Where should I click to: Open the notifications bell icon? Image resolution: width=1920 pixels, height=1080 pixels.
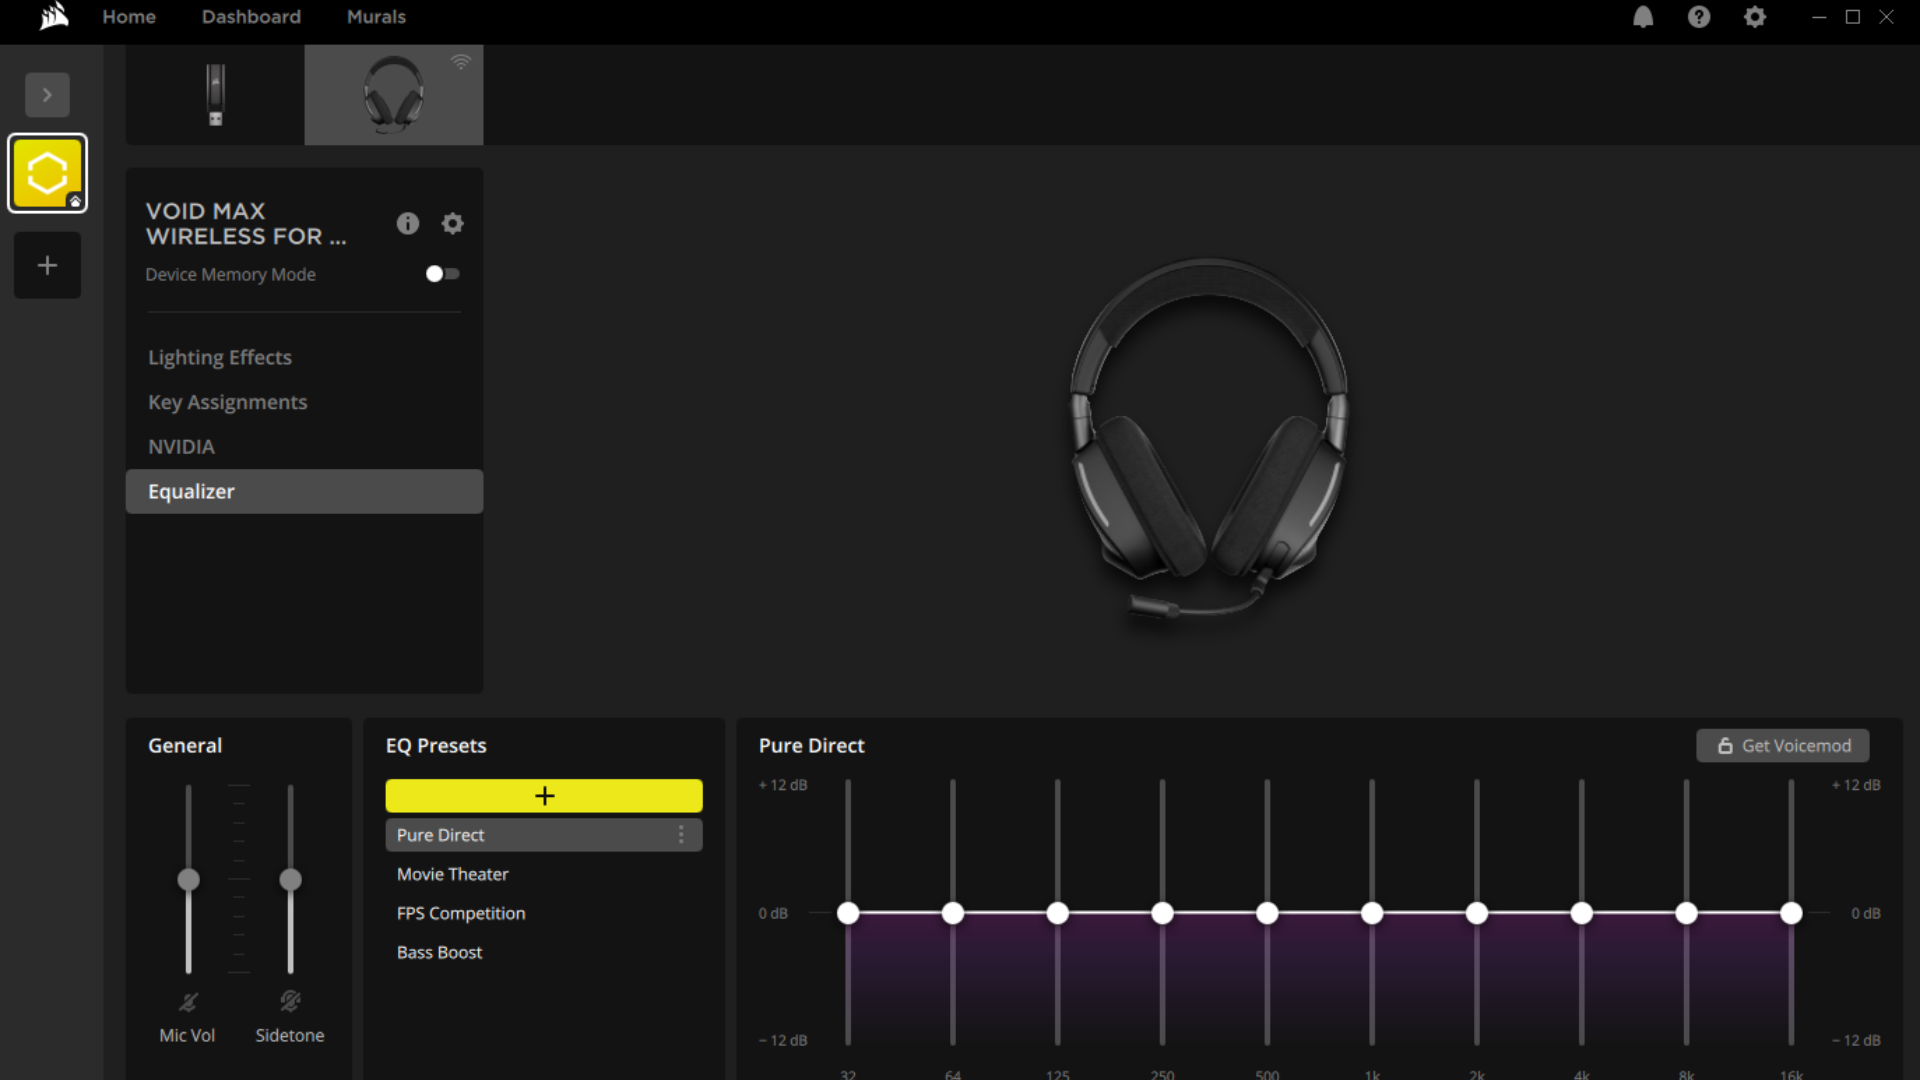tap(1643, 17)
